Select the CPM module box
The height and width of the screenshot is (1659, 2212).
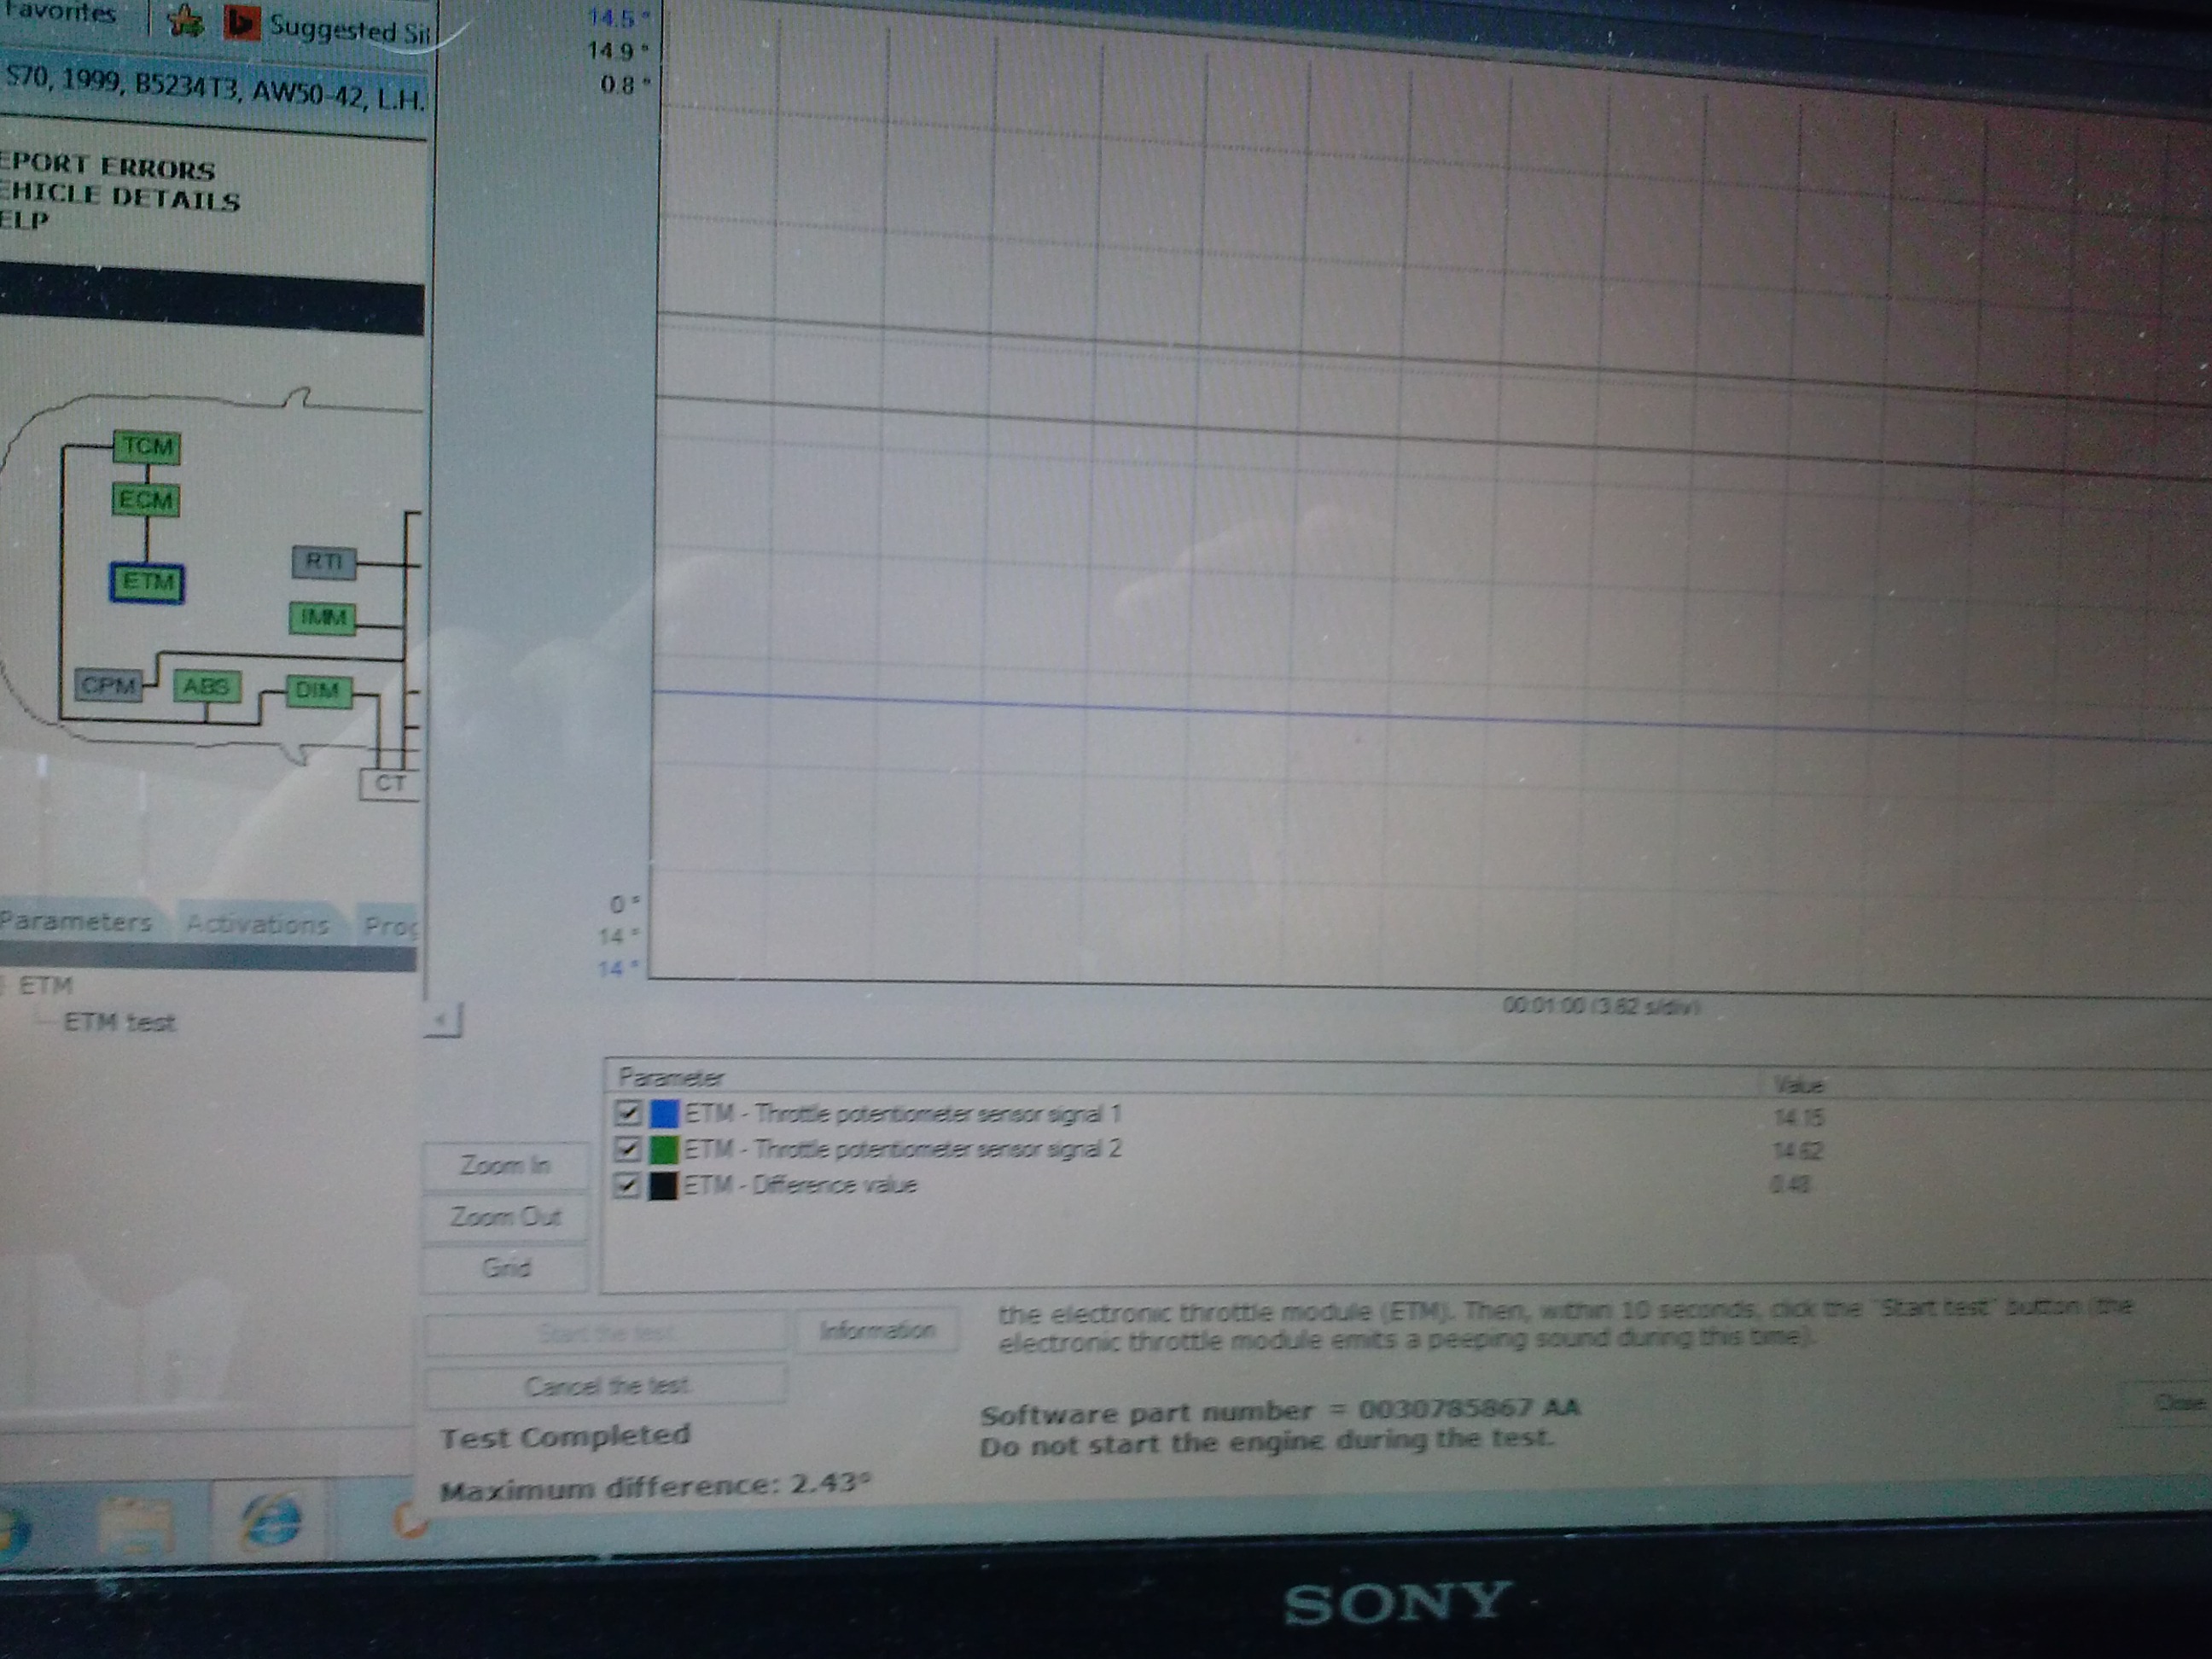pyautogui.click(x=109, y=686)
